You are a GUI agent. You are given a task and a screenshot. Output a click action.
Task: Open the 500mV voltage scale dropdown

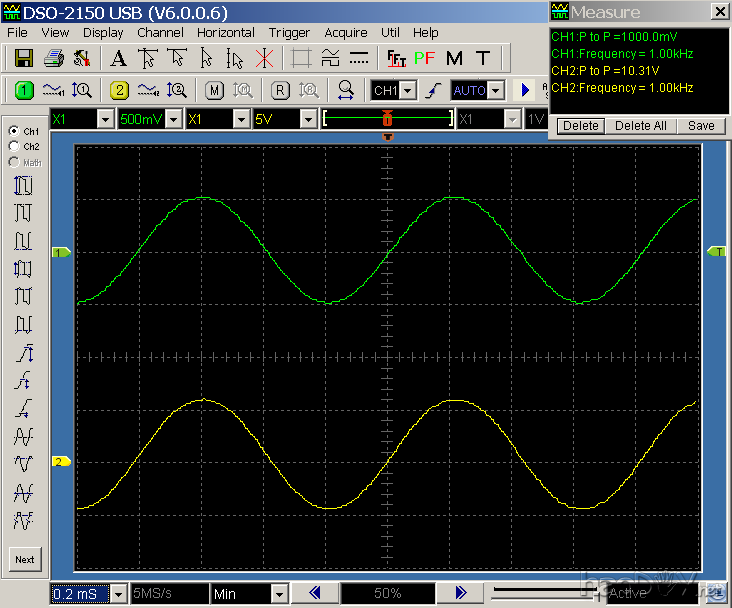pyautogui.click(x=173, y=119)
